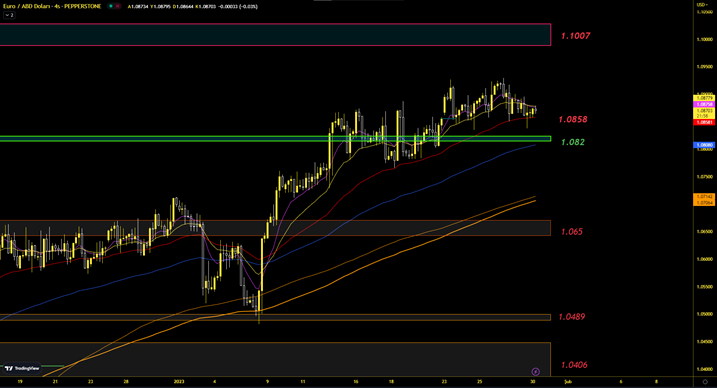Viewport: 717px width, 388px height.
Task: Select the blue moving average price tag
Action: point(704,145)
